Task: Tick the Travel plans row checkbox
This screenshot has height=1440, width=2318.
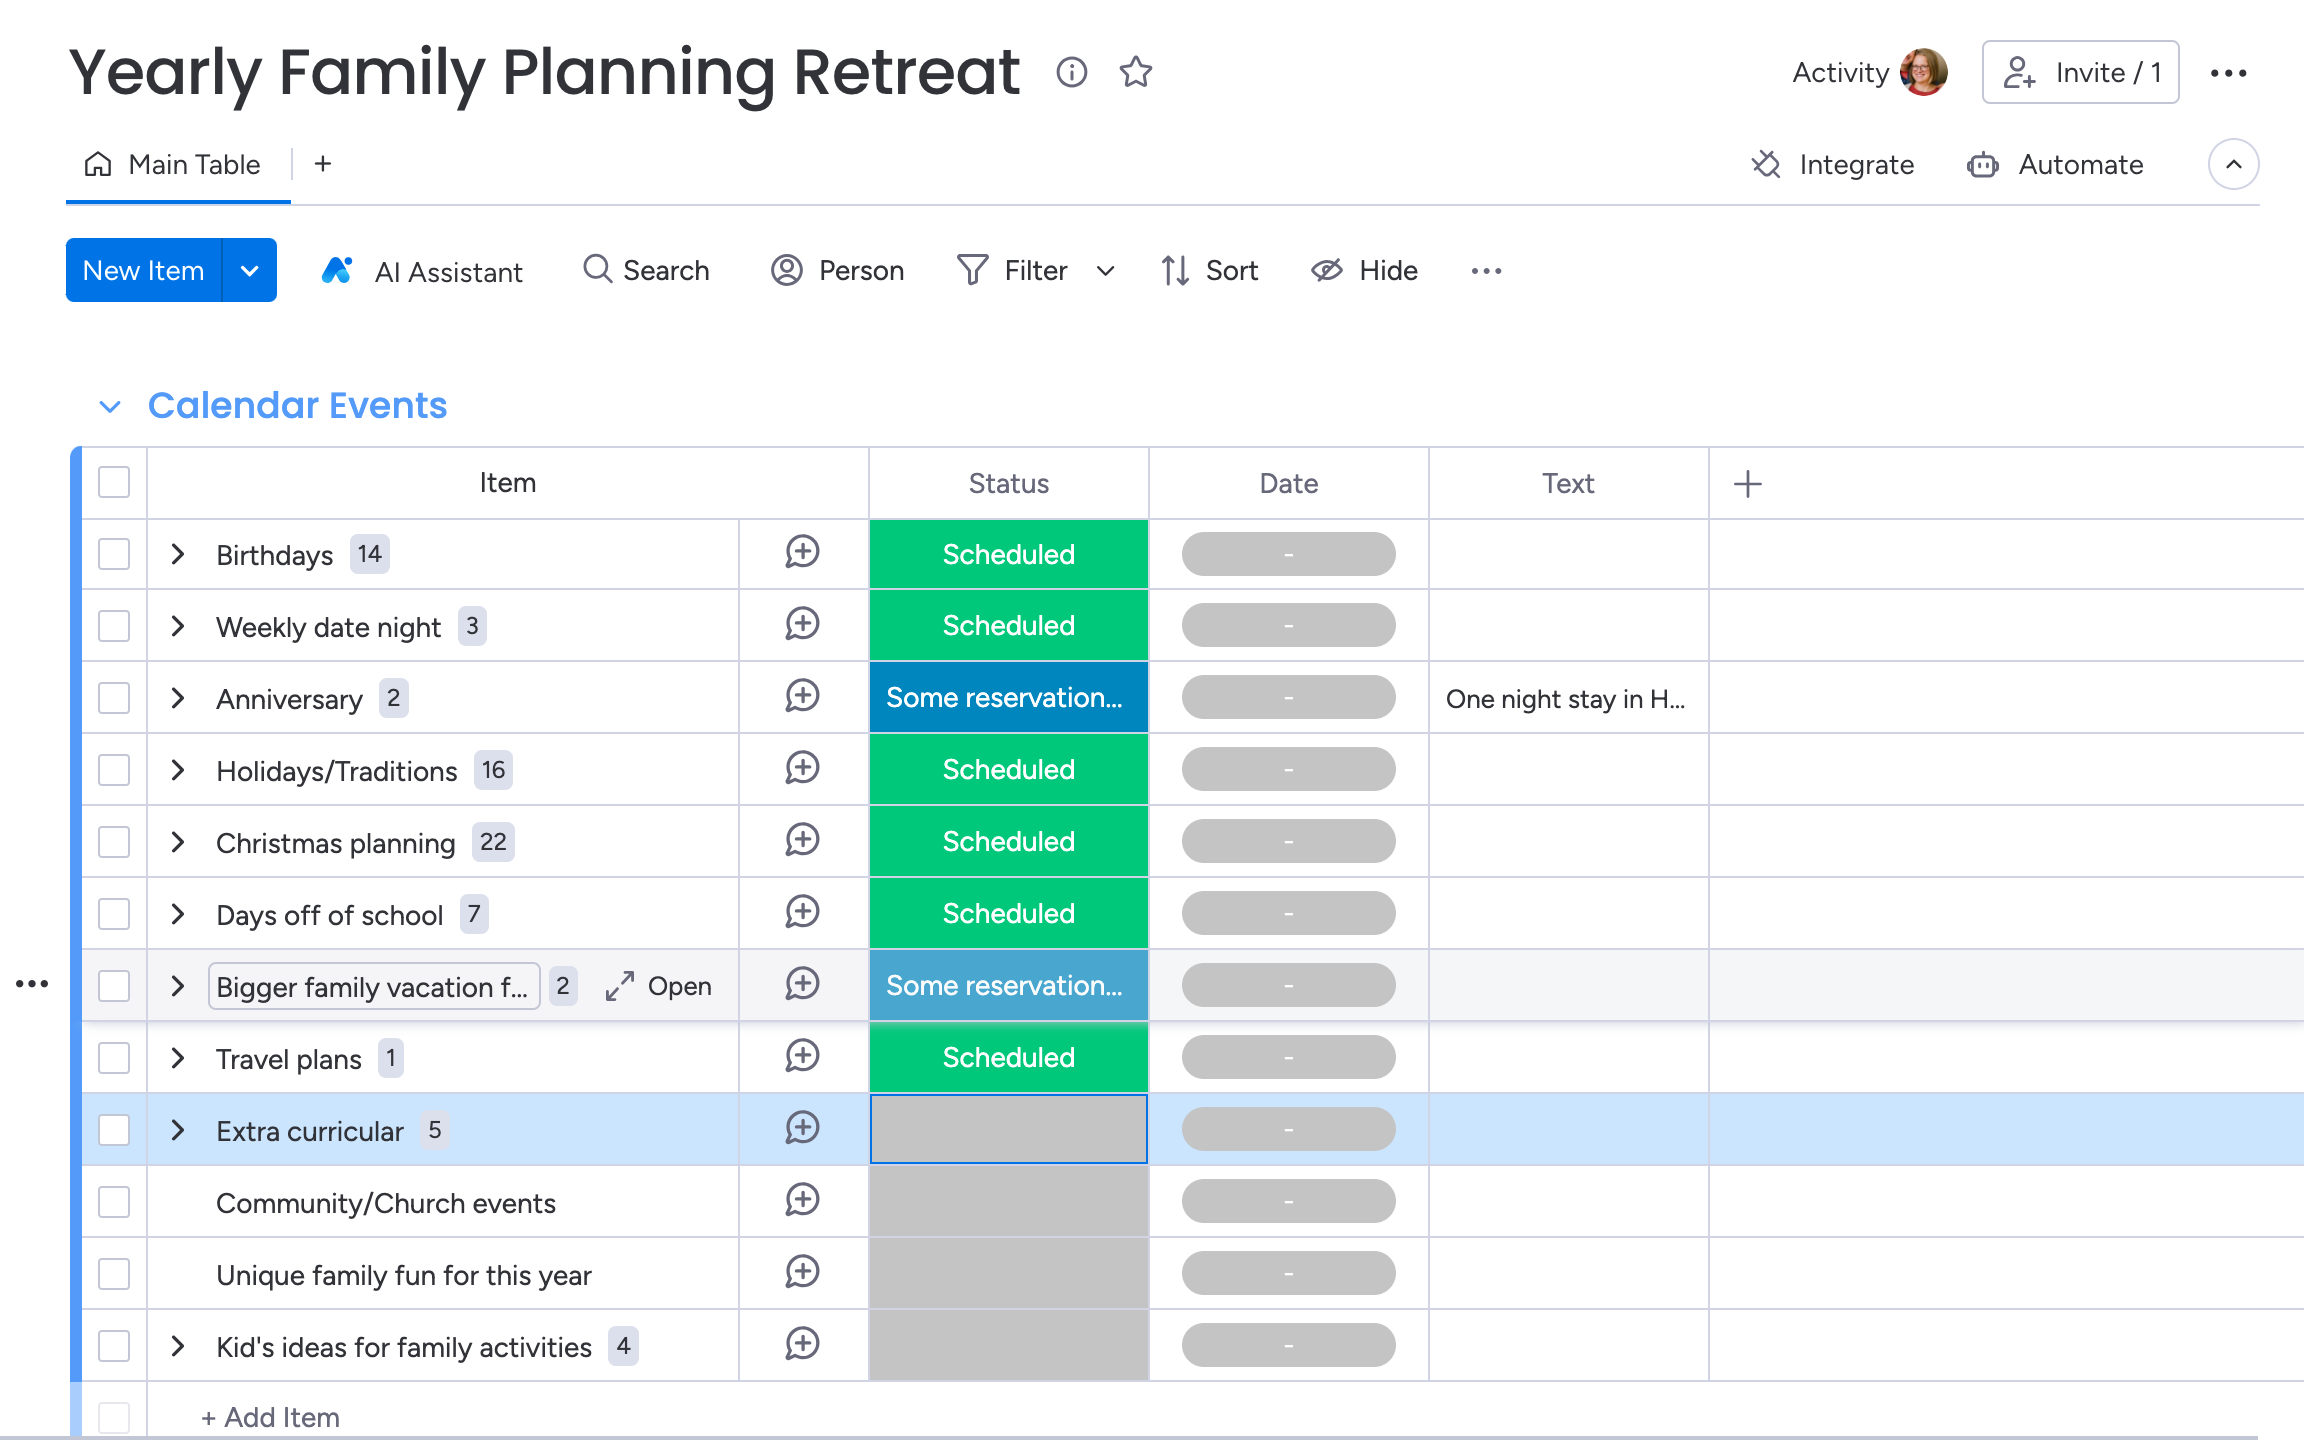Action: tap(114, 1058)
